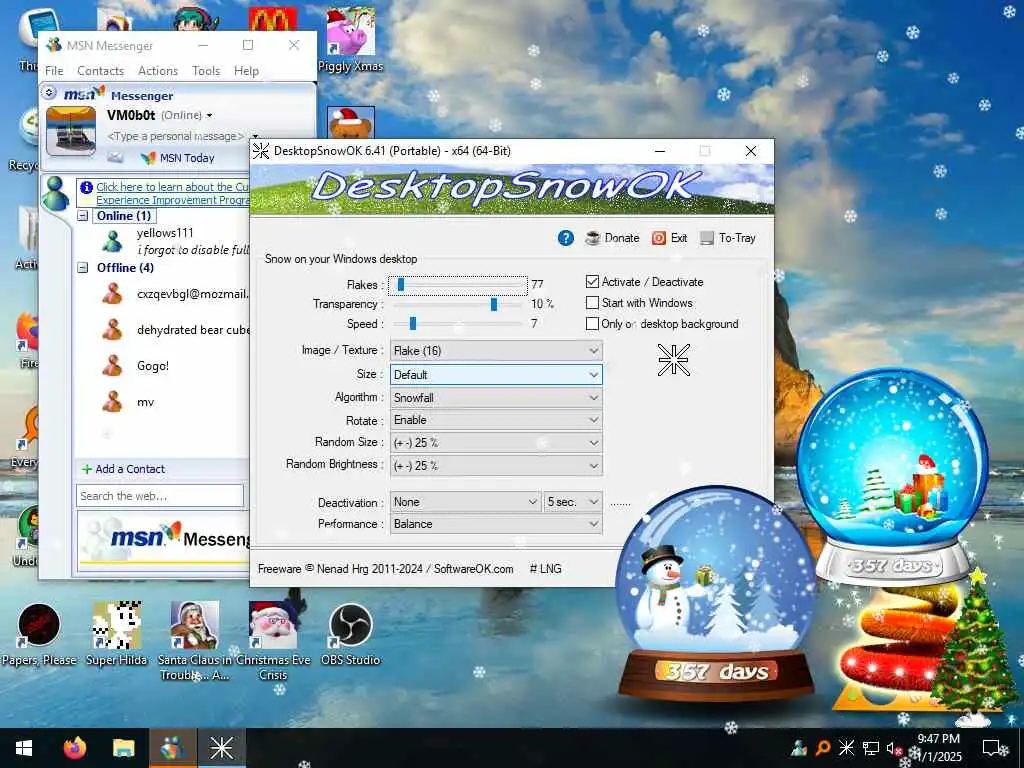Screen dimensions: 1024x768
Task: Click the Messenger header collapse arrow icon
Action: 49,93
